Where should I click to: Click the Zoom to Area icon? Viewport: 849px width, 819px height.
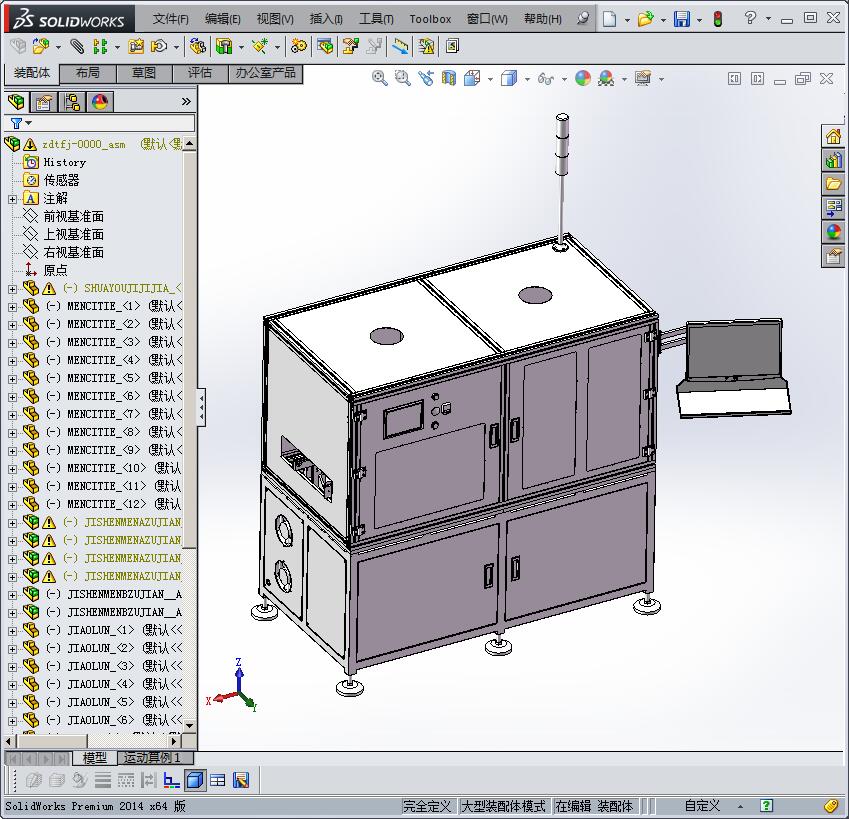pyautogui.click(x=402, y=78)
